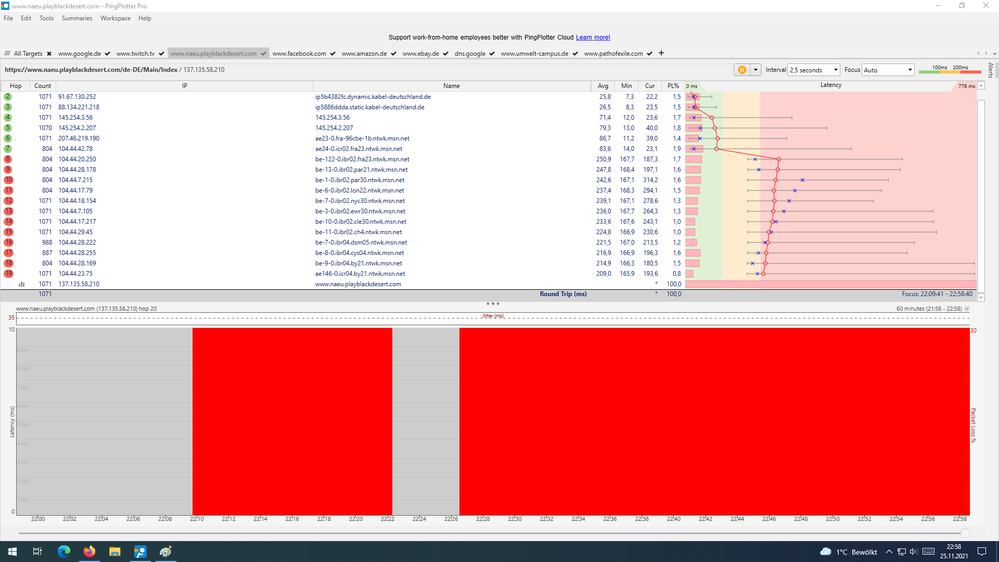Image resolution: width=999 pixels, height=562 pixels.
Task: Select red hop 8 circle icon
Action: (8, 159)
